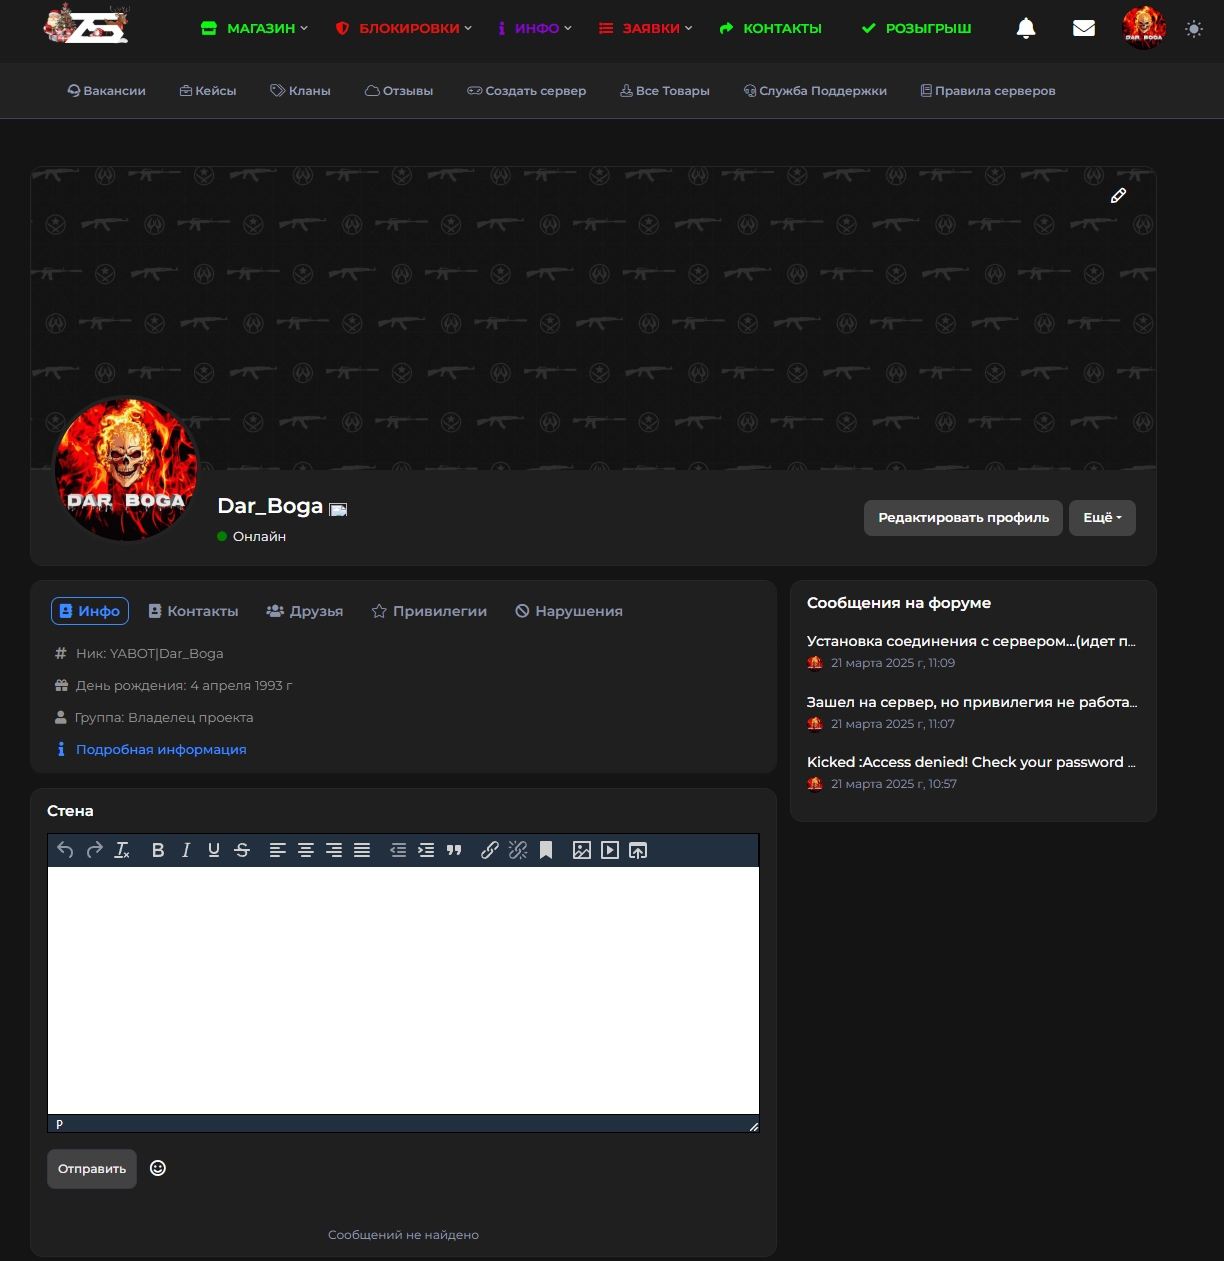This screenshot has width=1224, height=1261.
Task: Click the blockquote icon in editor
Action: (x=454, y=850)
